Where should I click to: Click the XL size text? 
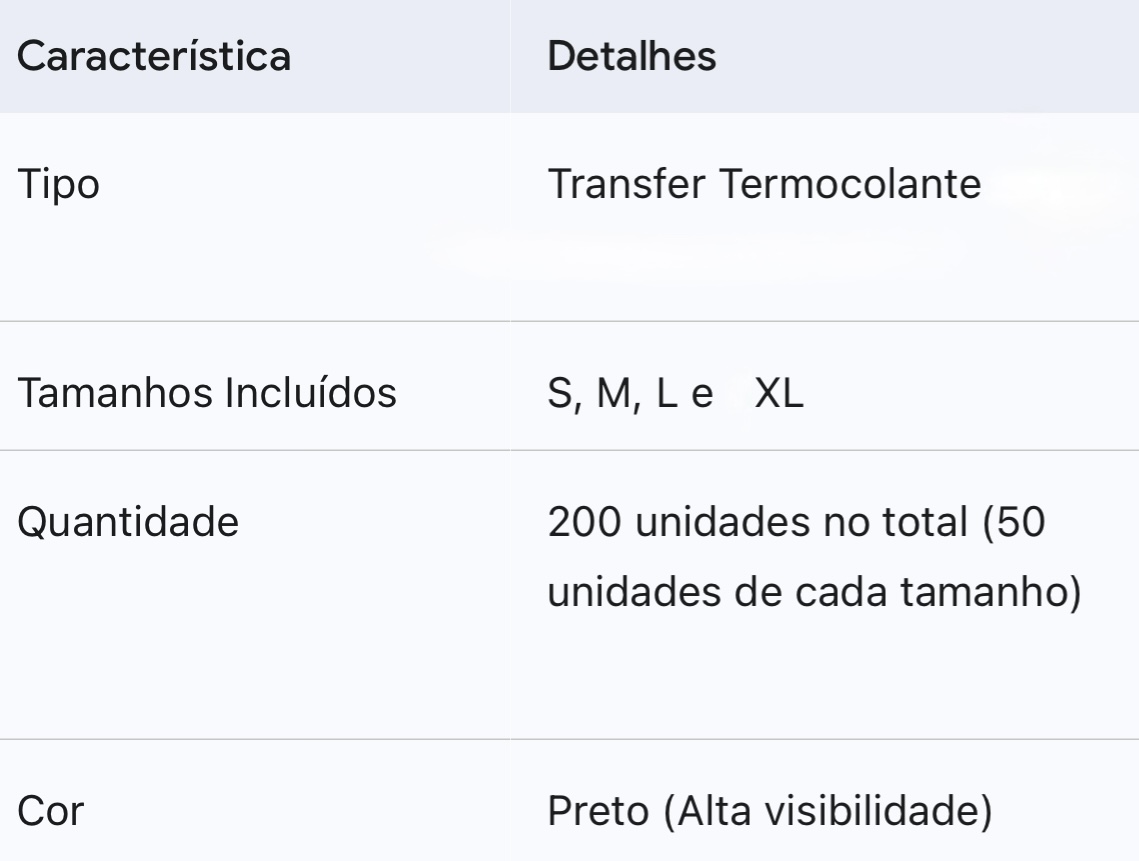tap(781, 394)
